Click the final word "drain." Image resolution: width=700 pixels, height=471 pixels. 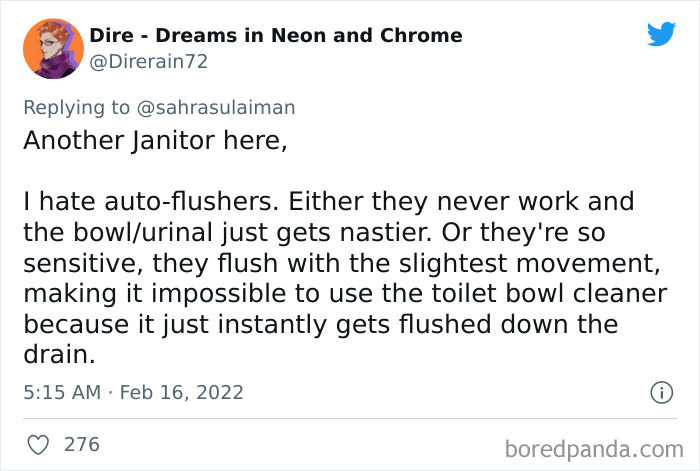[x=59, y=354]
